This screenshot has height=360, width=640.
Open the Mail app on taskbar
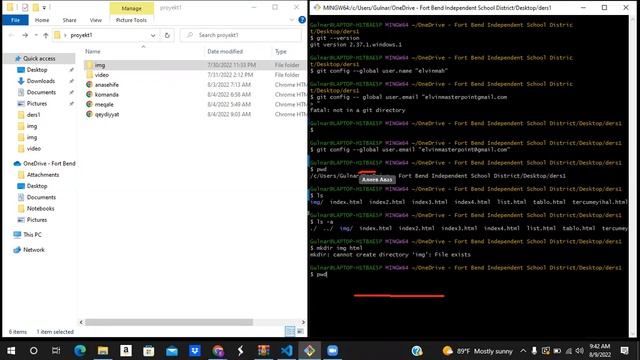click(172, 351)
